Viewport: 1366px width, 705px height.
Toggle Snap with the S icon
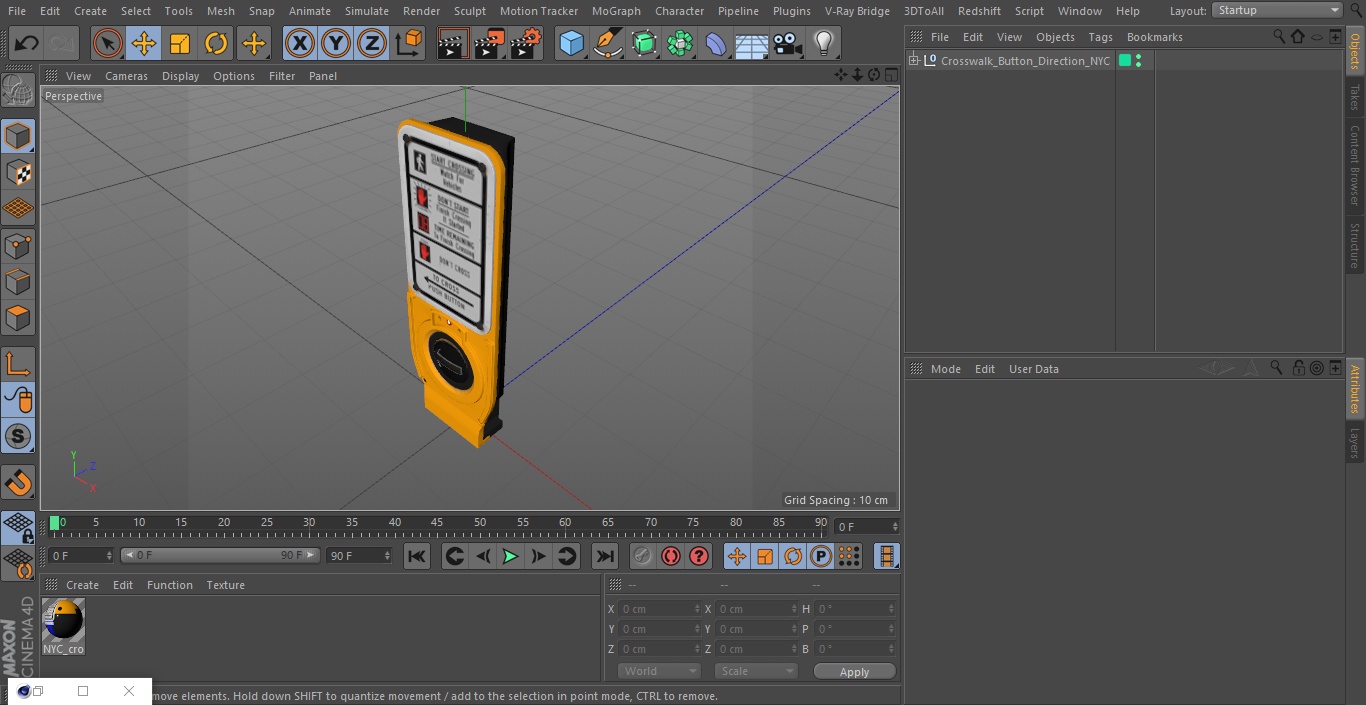click(18, 436)
